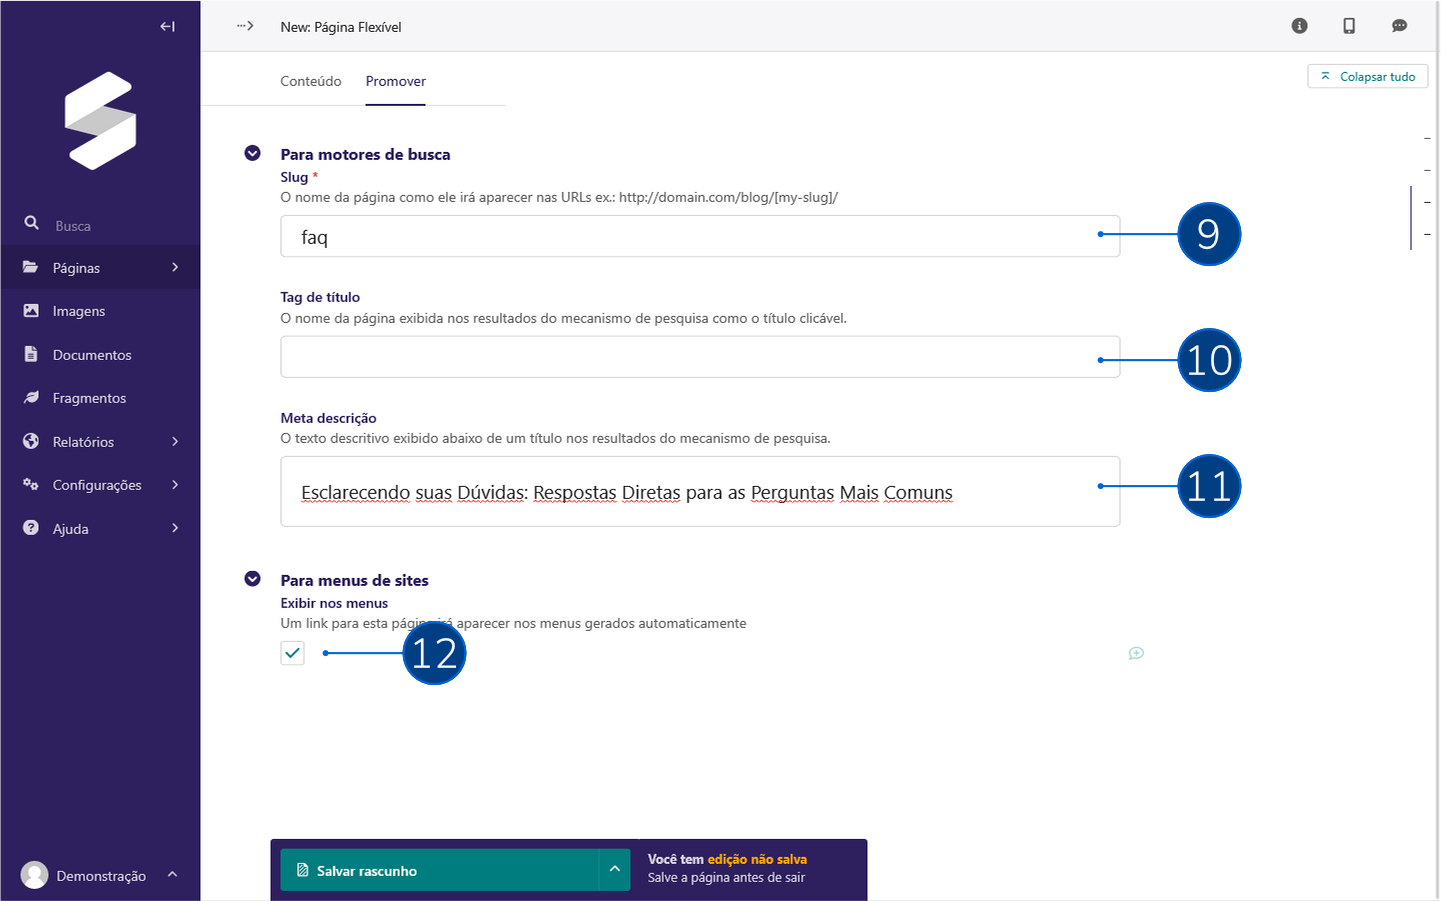Uncheck the Exibir nos menus checkbox
1441x901 pixels.
coord(292,653)
